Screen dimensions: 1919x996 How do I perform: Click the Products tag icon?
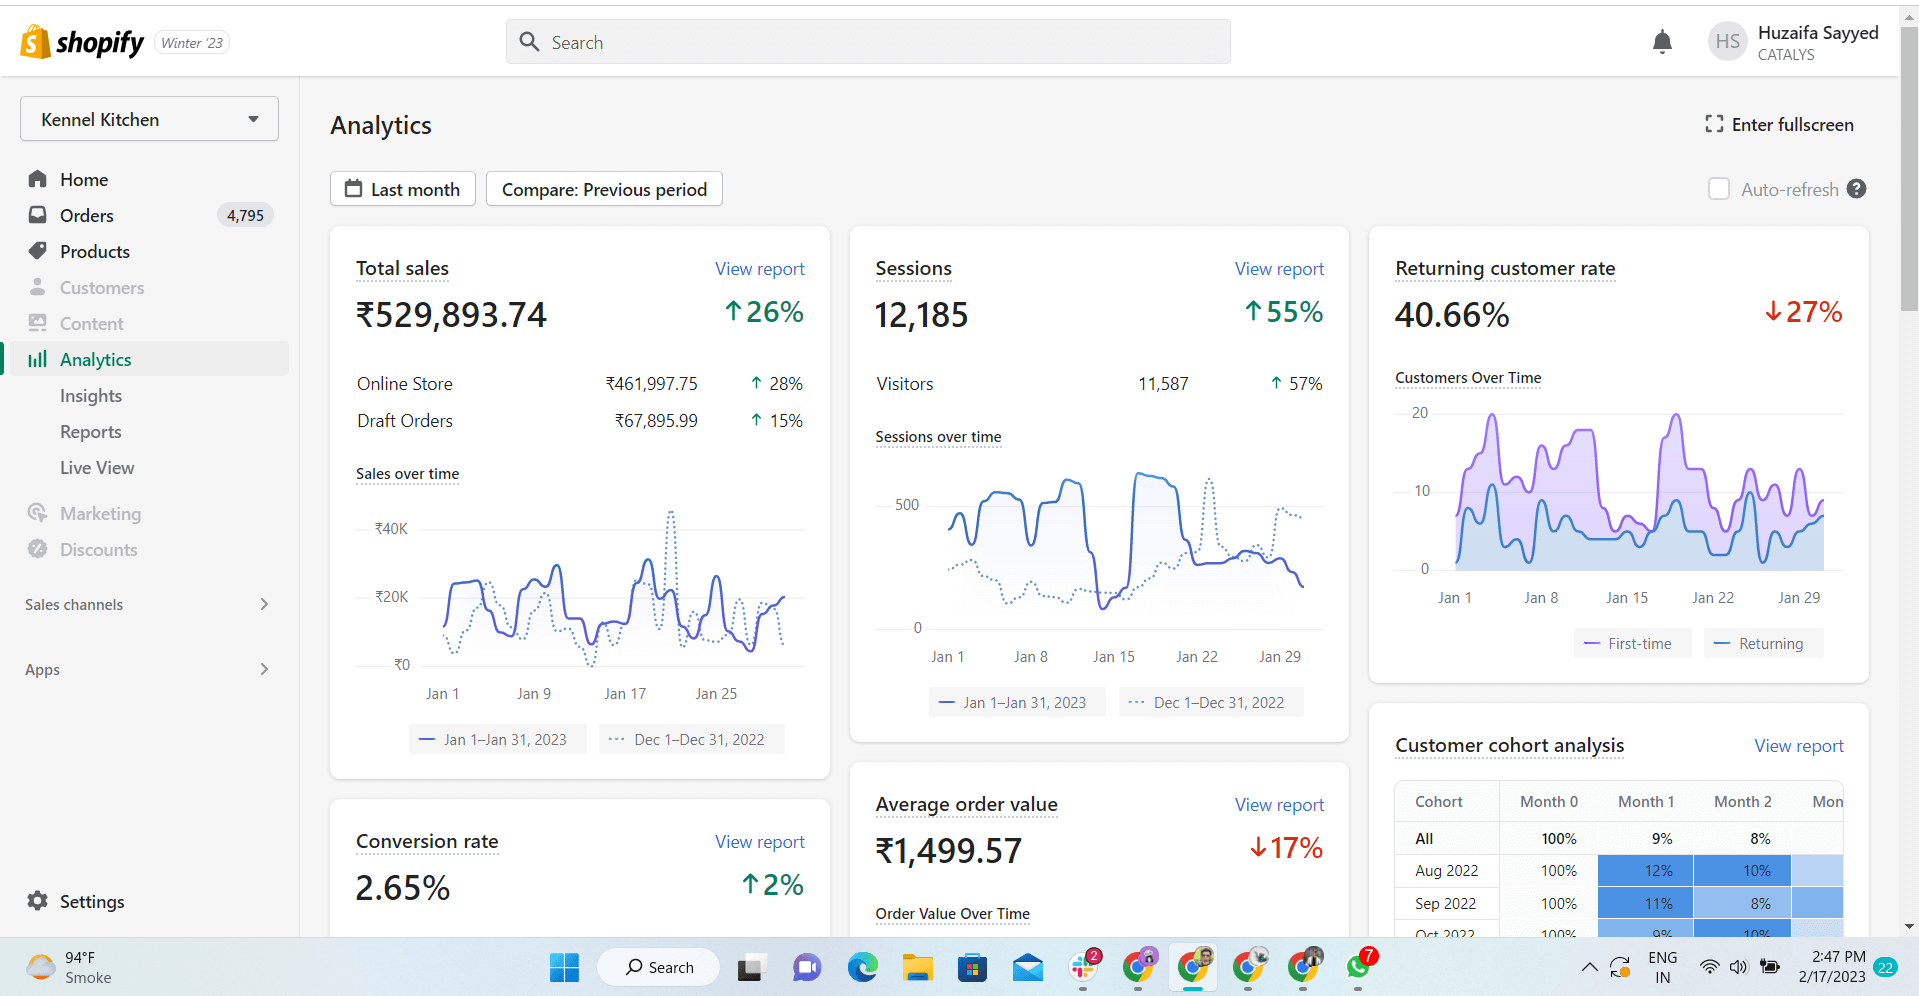(x=38, y=251)
